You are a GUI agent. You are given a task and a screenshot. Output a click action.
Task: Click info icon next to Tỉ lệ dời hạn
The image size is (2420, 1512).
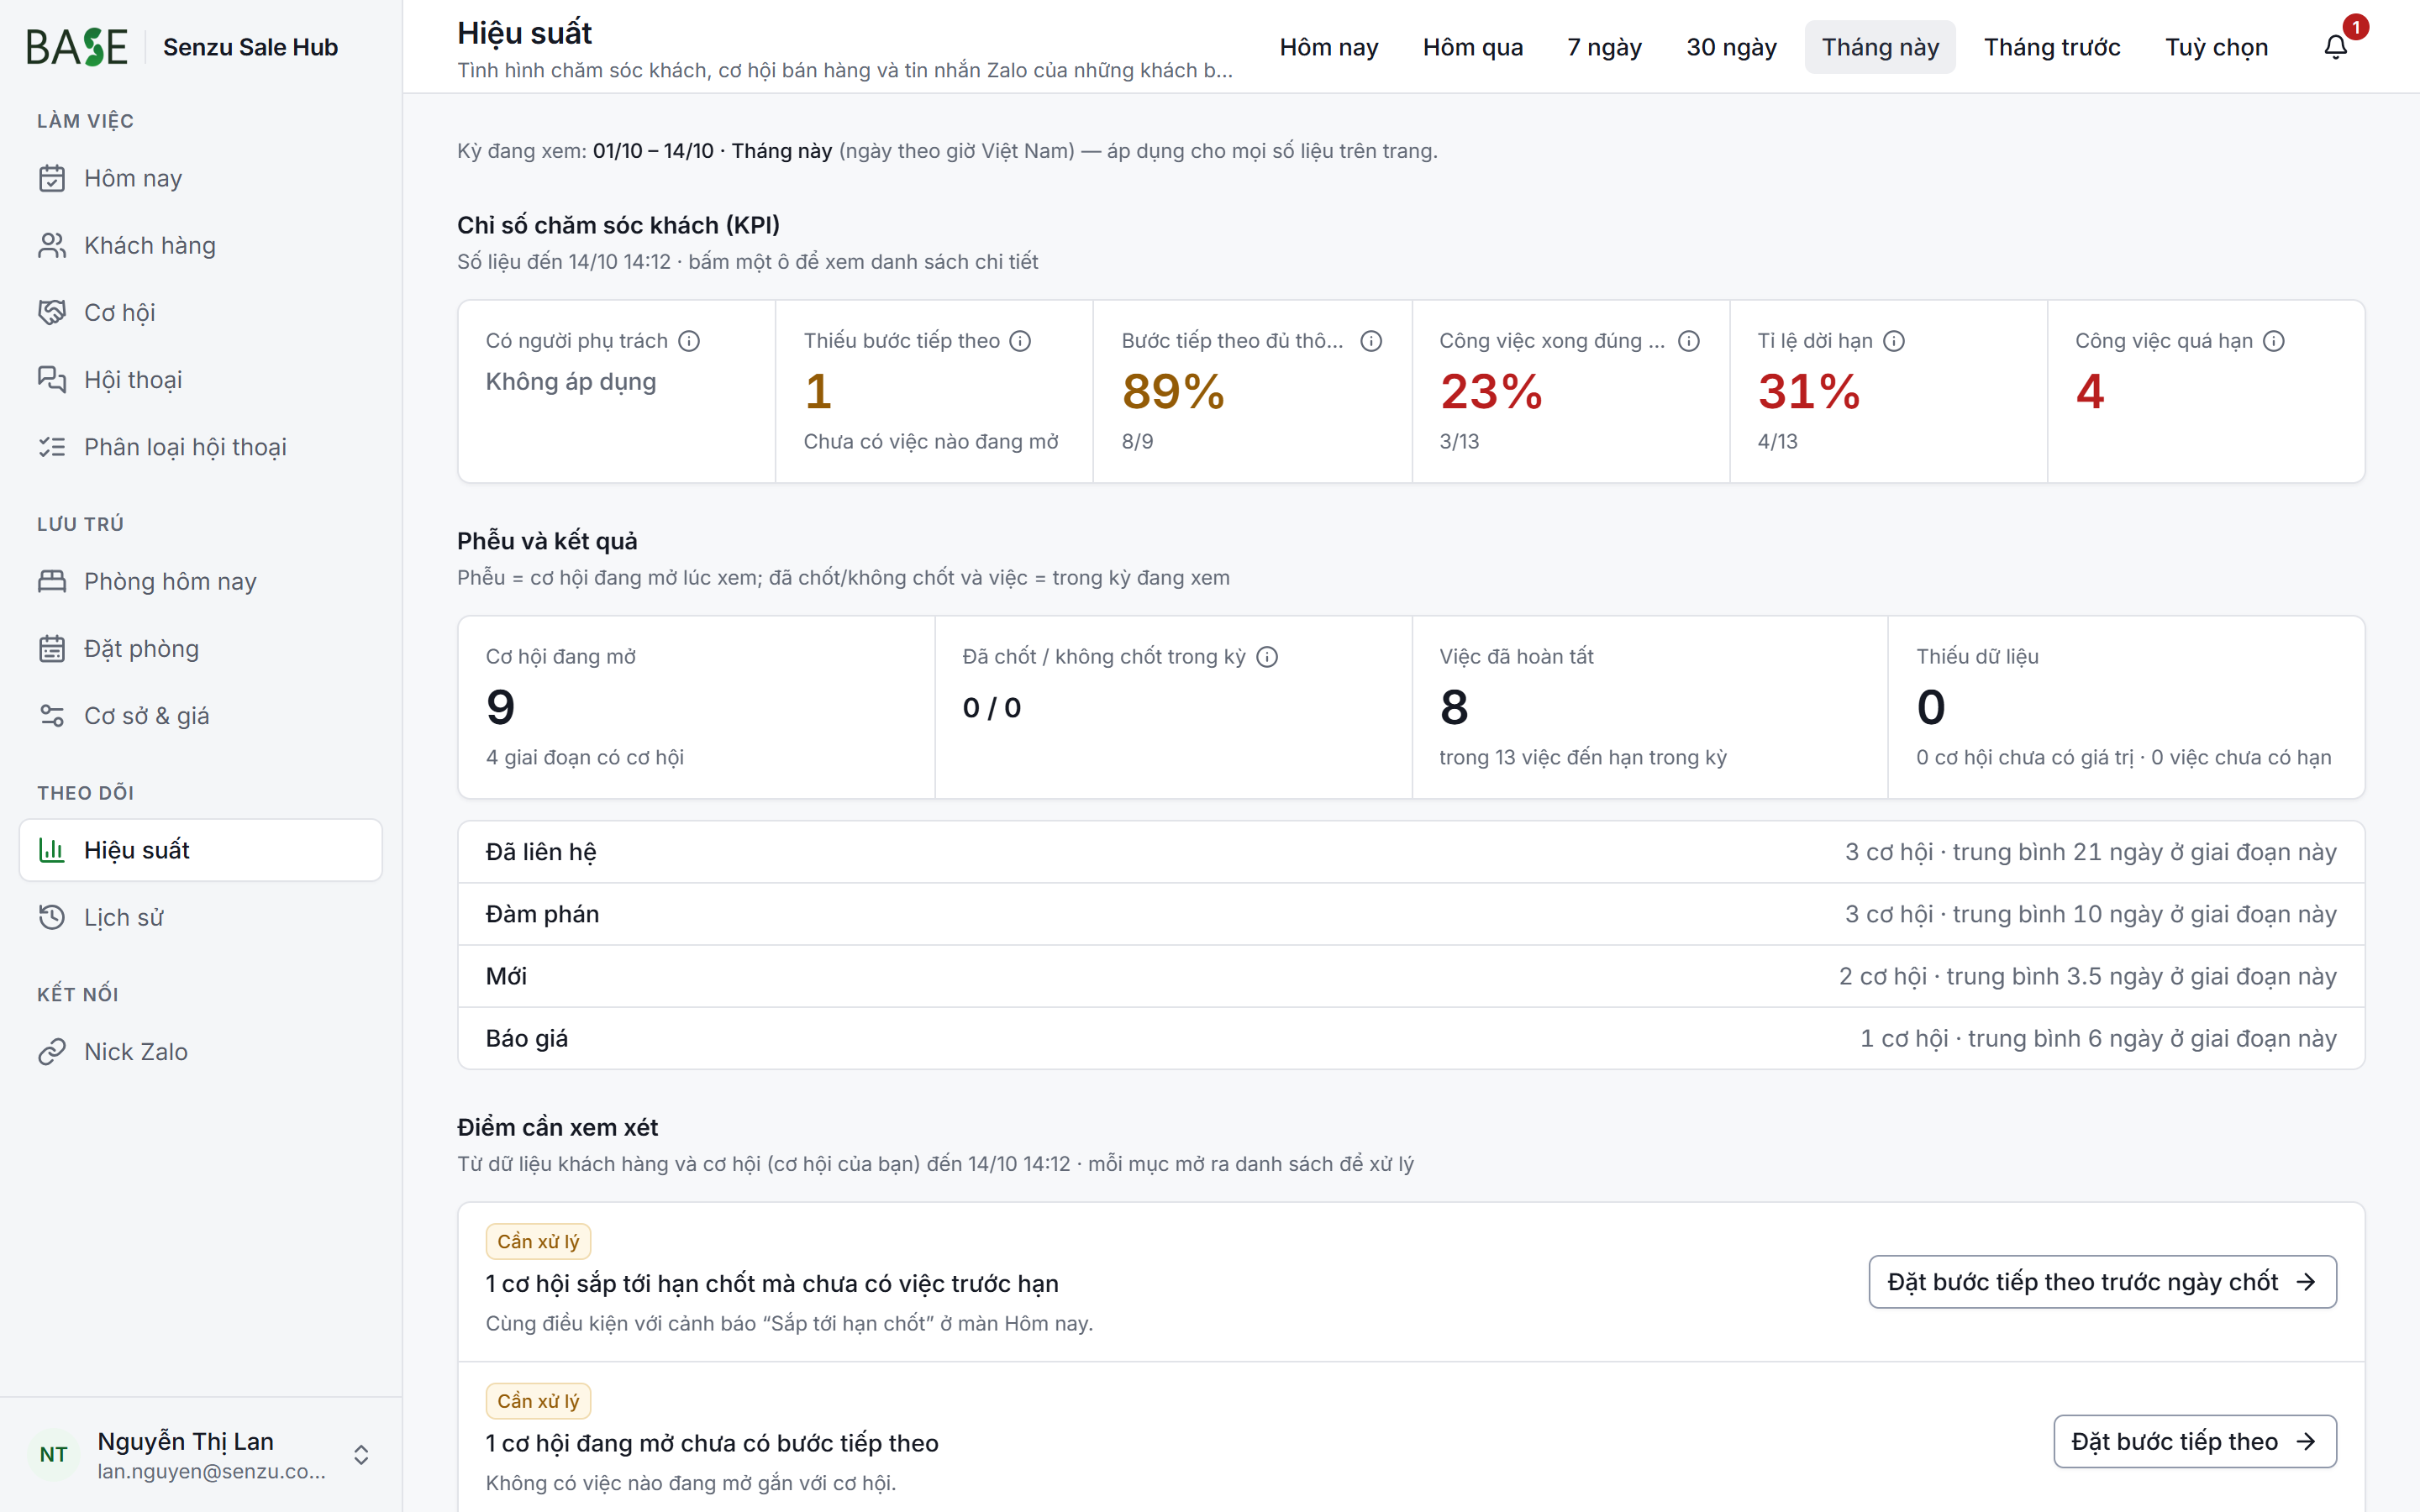(1894, 341)
